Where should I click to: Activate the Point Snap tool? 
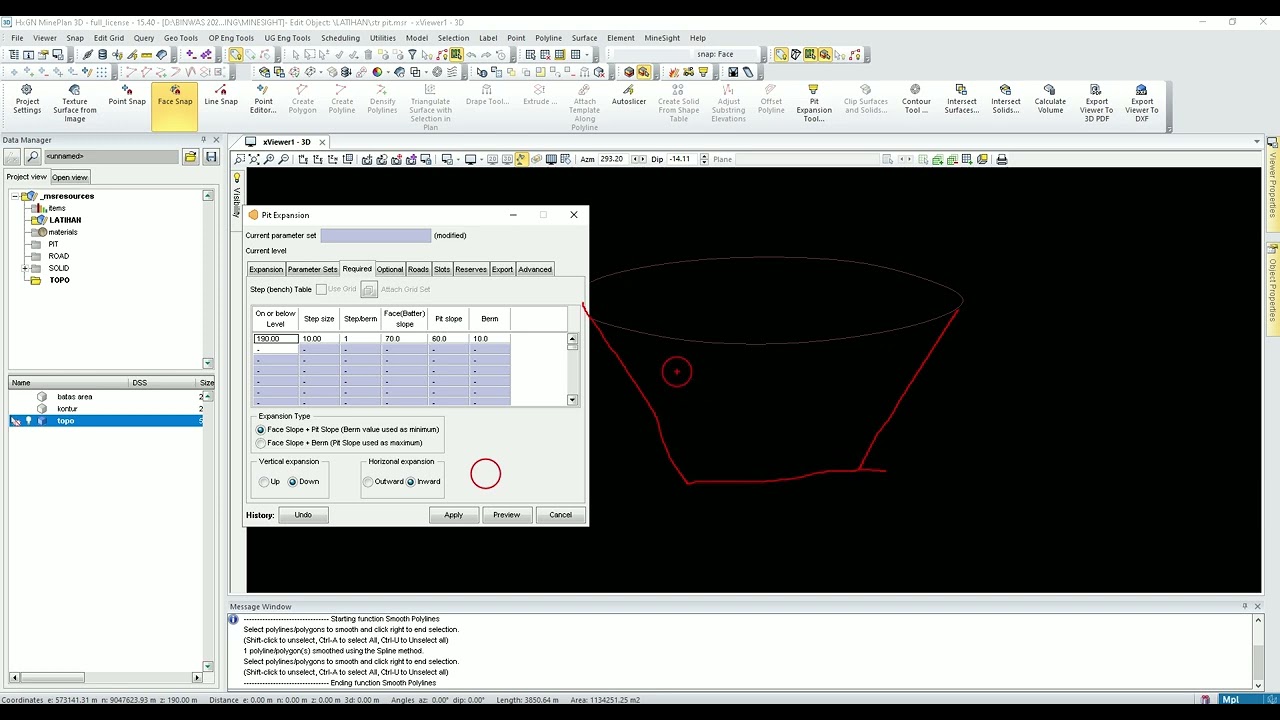127,96
